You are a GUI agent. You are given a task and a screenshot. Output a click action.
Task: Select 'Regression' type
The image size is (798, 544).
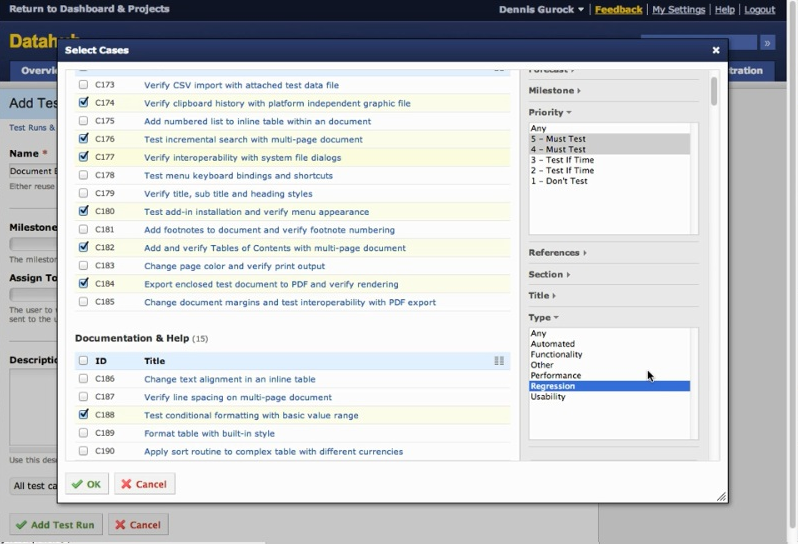610,386
